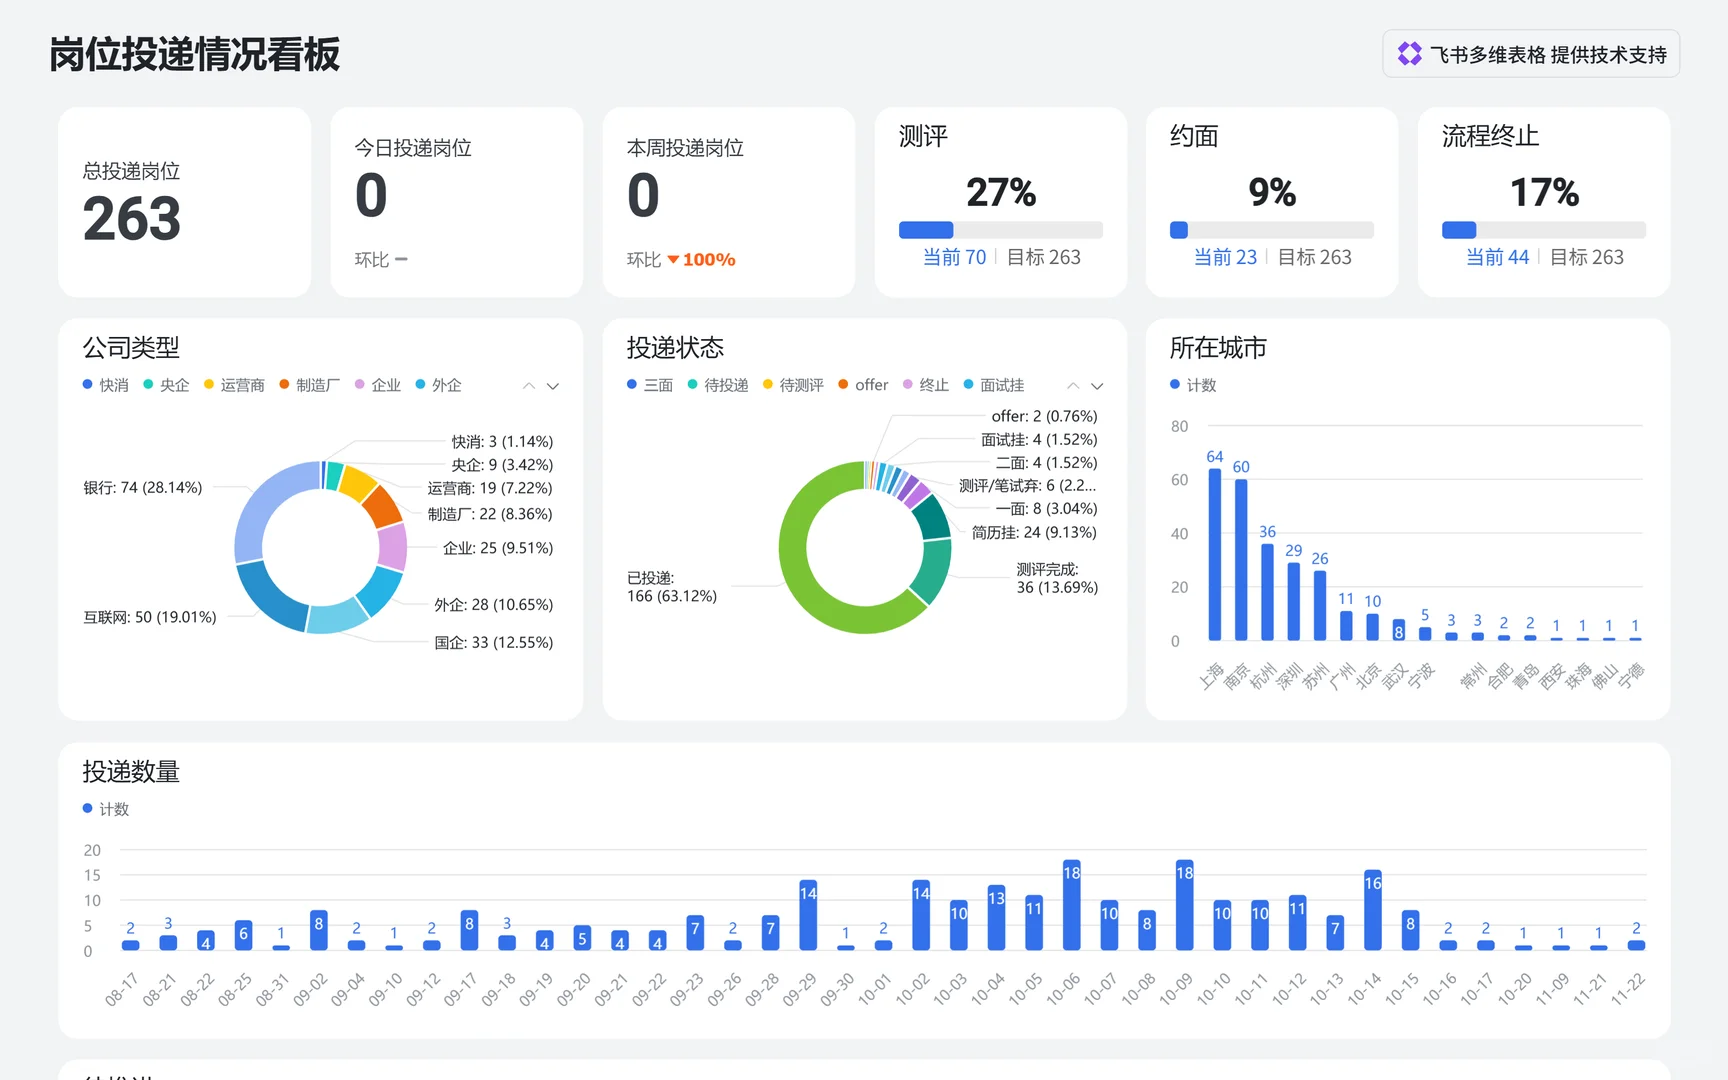Hide the offer series in 投递状态 legend
Screen dimensions: 1728x1080
863,385
